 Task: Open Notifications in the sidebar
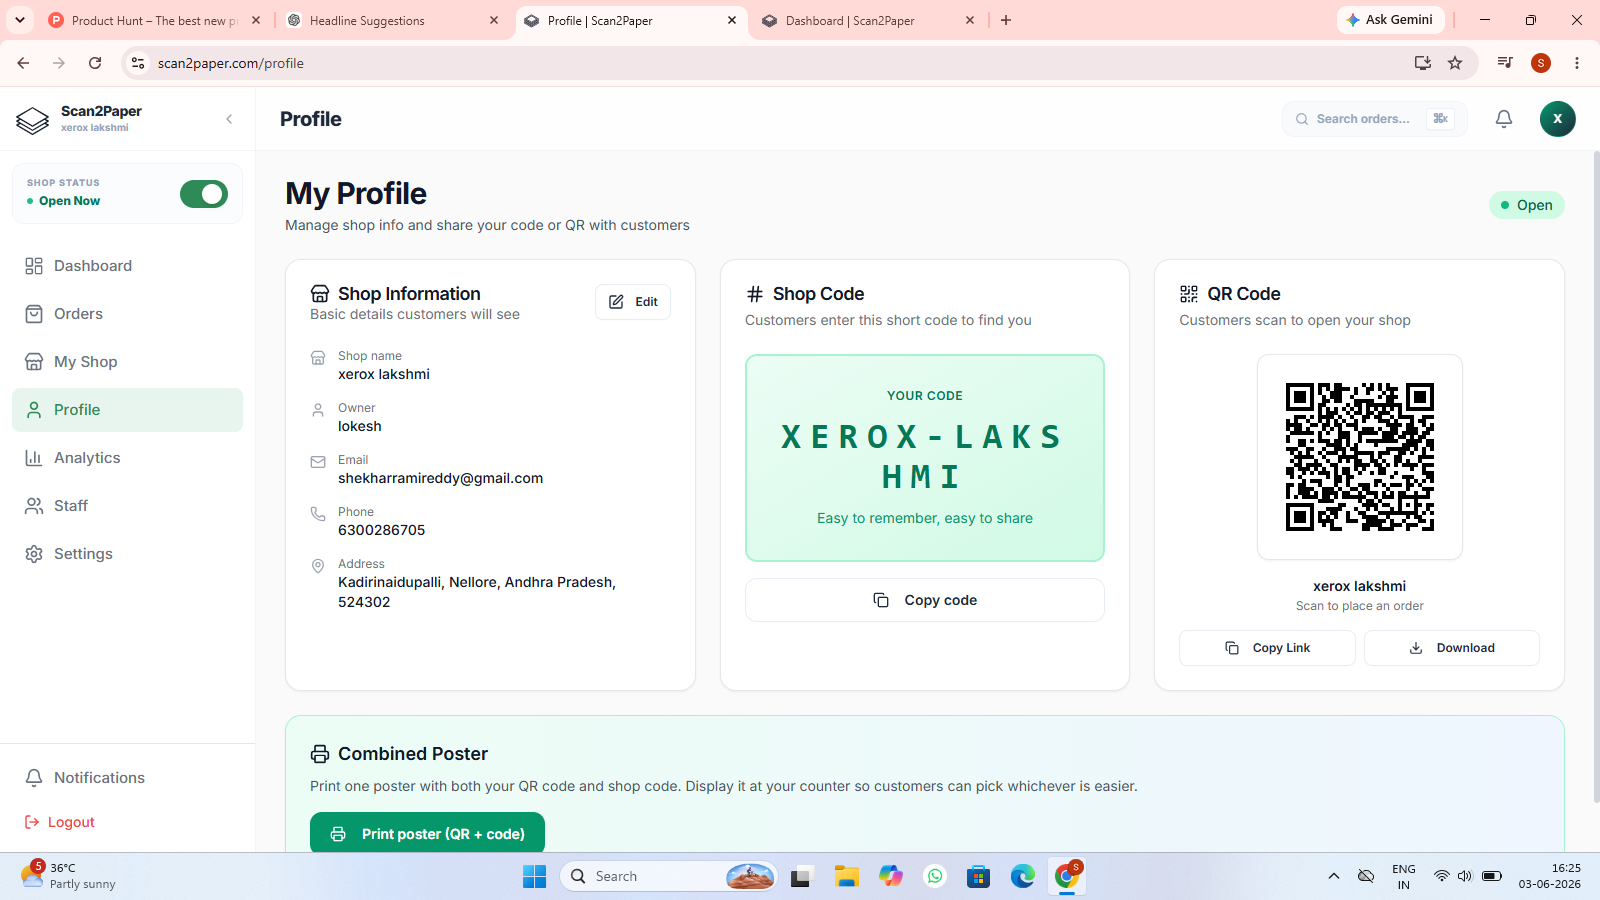click(x=127, y=778)
